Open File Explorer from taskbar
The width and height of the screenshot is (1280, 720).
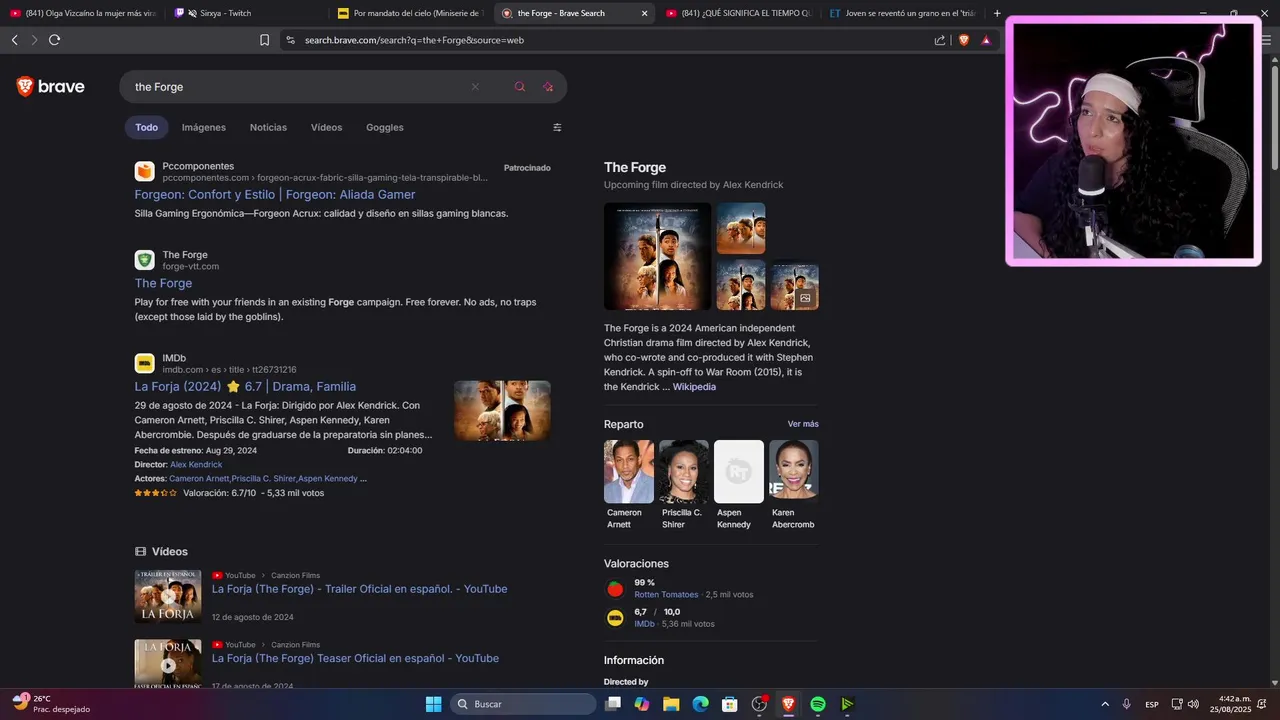click(671, 704)
